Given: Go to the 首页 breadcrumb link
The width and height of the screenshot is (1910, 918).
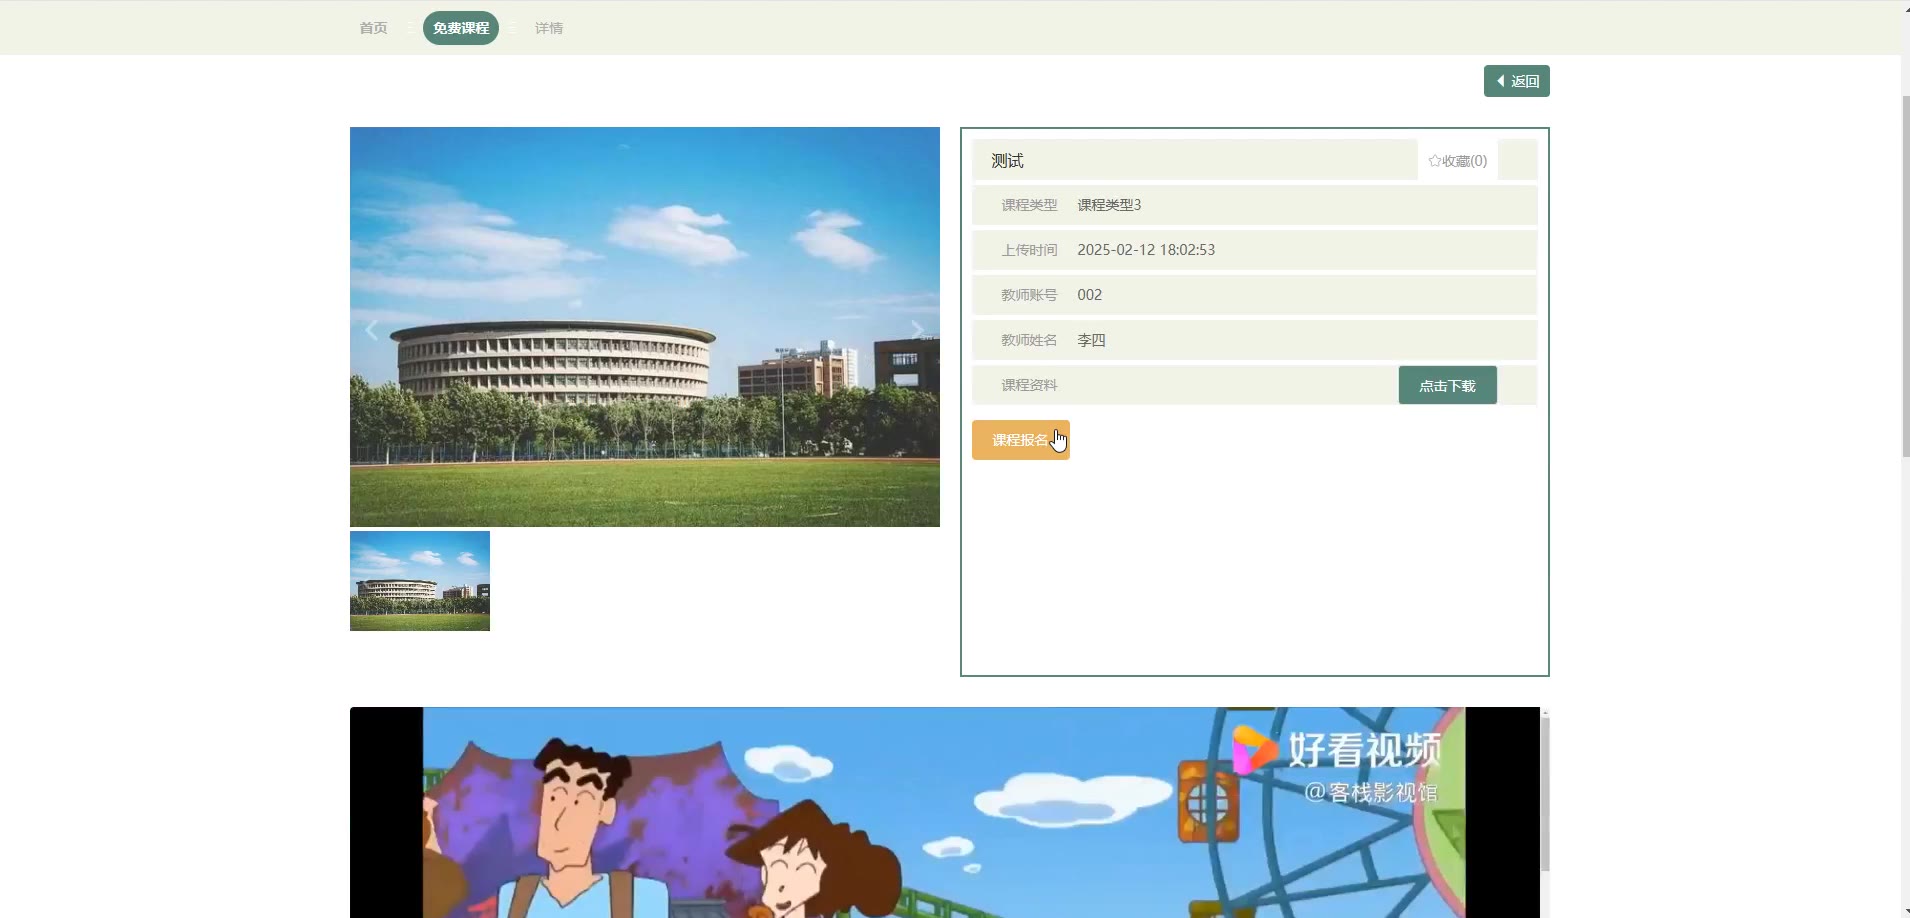Looking at the screenshot, I should point(373,28).
